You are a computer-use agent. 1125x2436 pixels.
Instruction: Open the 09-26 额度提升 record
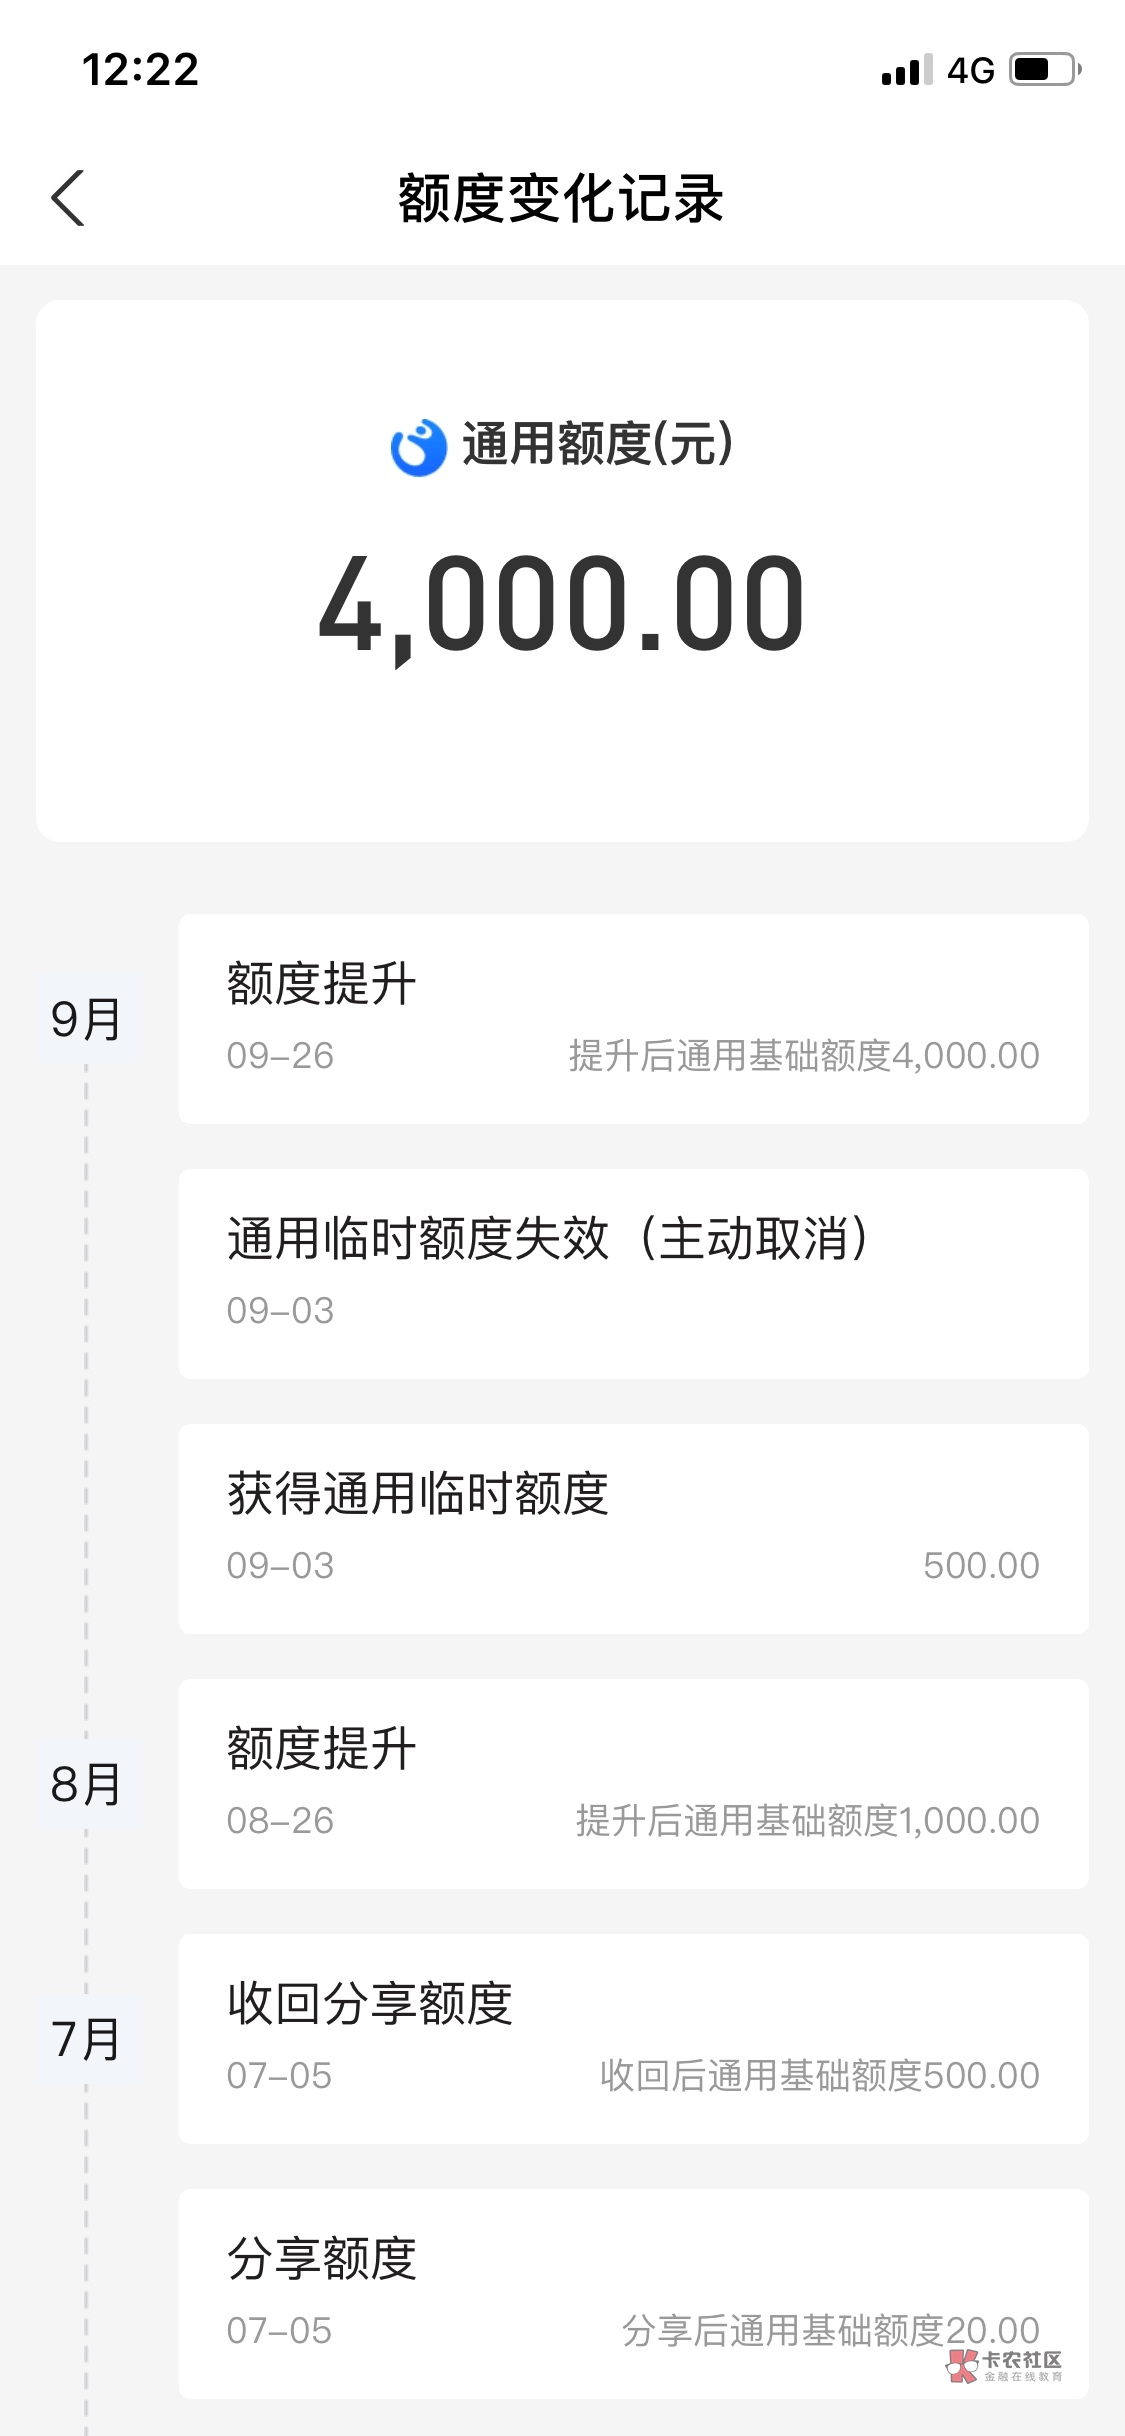[633, 1018]
